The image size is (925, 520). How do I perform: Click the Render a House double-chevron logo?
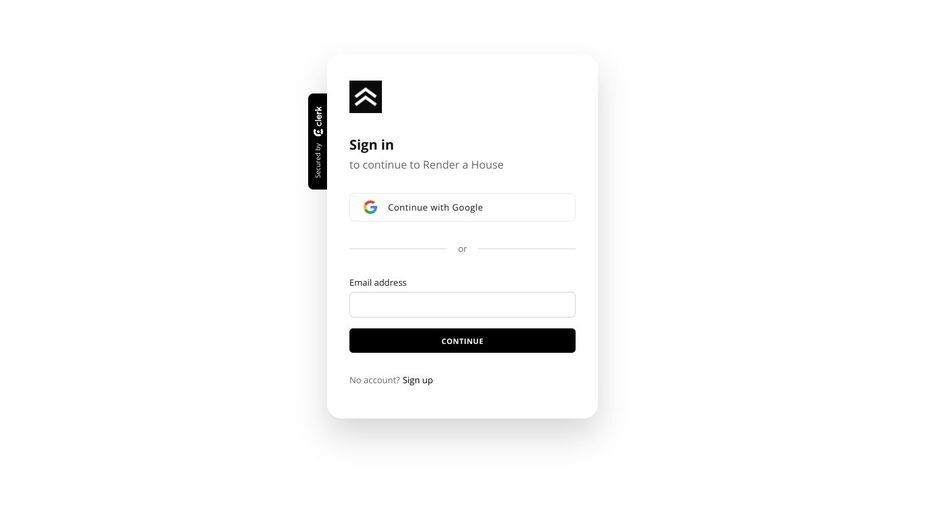pos(365,97)
